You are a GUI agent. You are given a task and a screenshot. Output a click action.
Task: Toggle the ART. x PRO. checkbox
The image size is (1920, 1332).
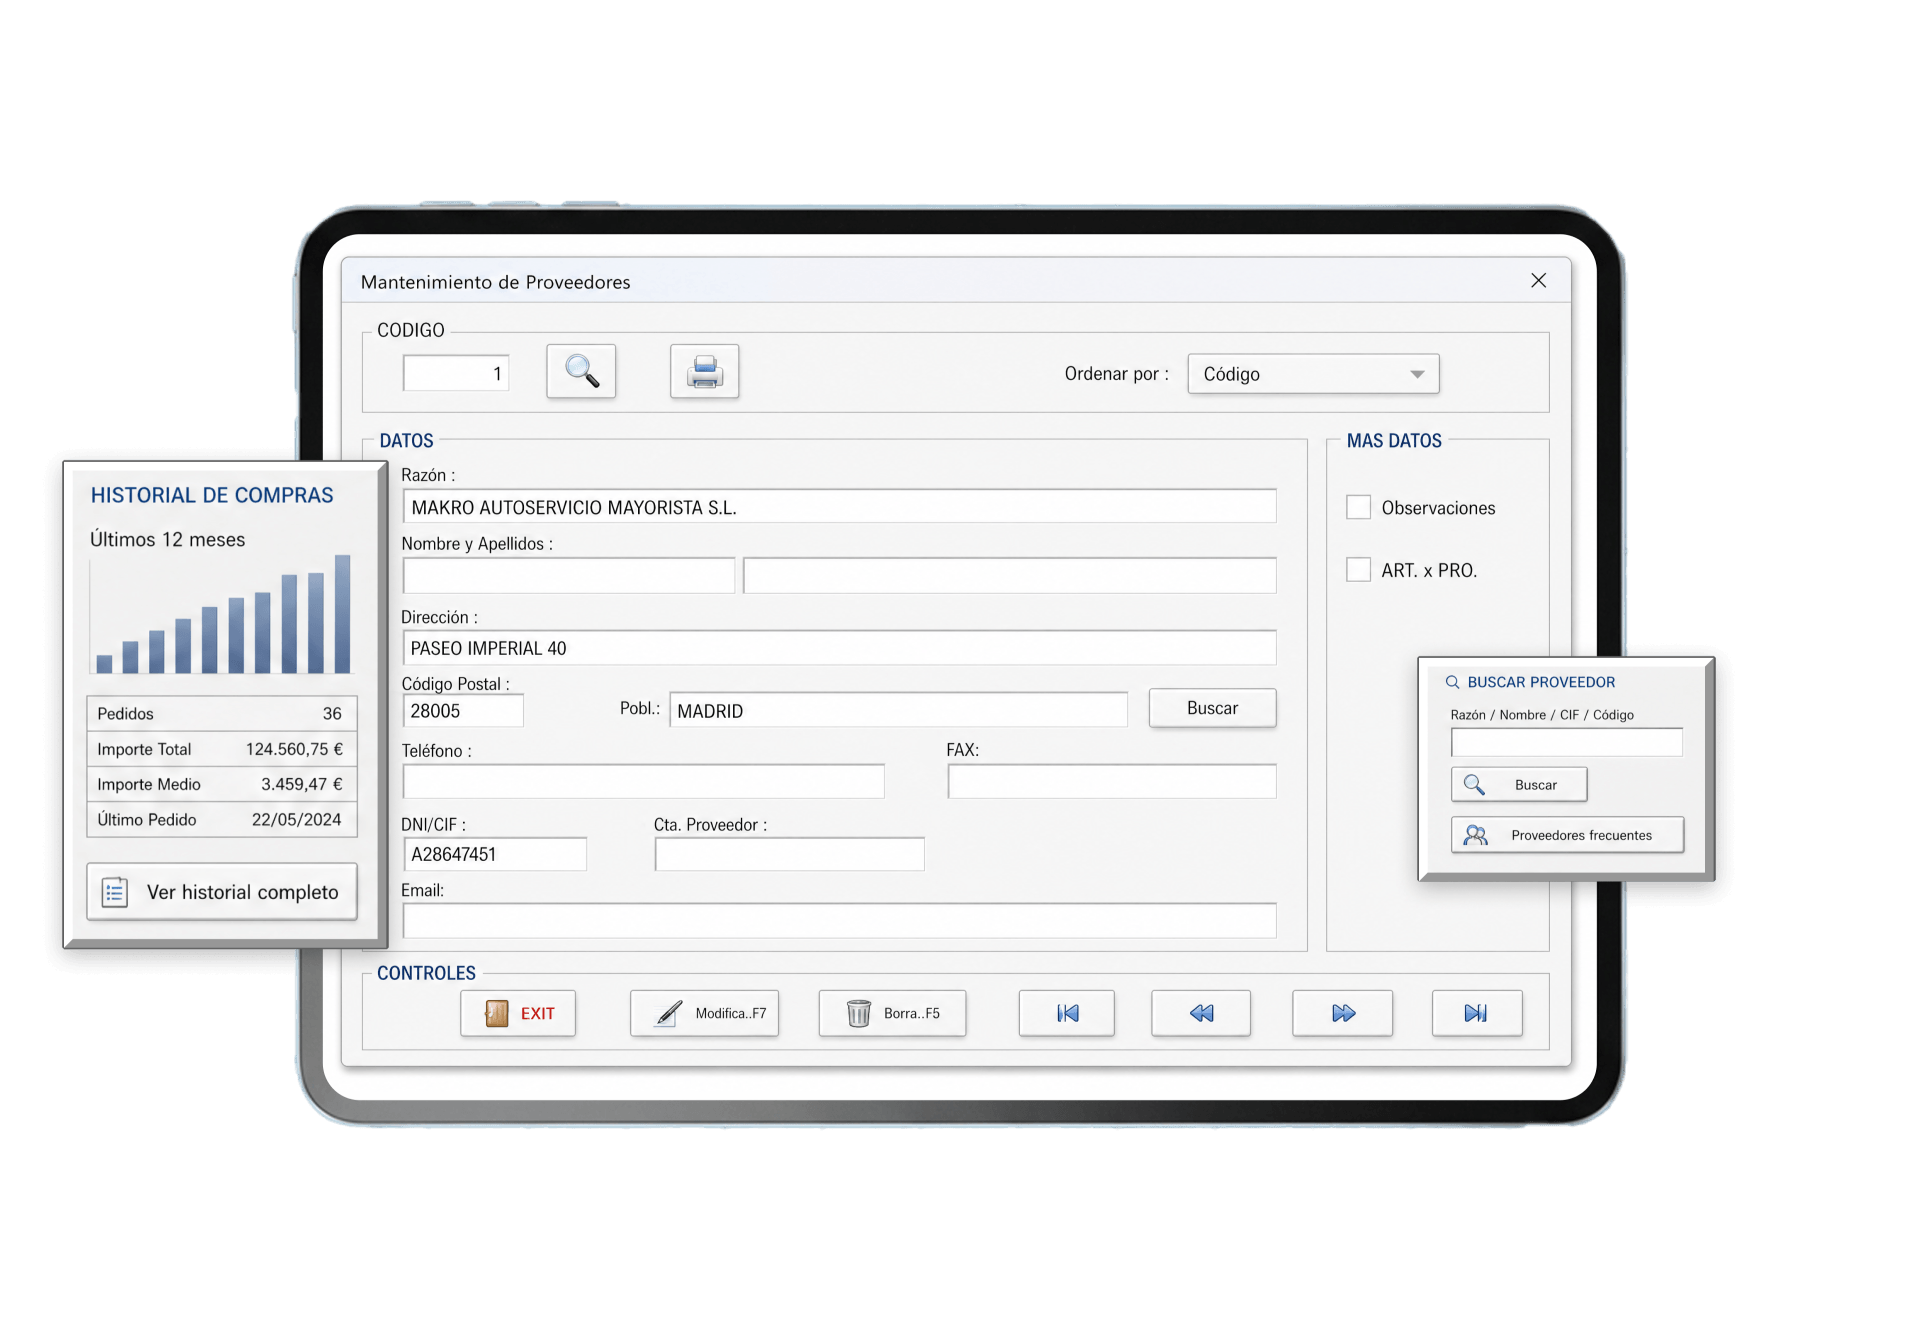1358,570
